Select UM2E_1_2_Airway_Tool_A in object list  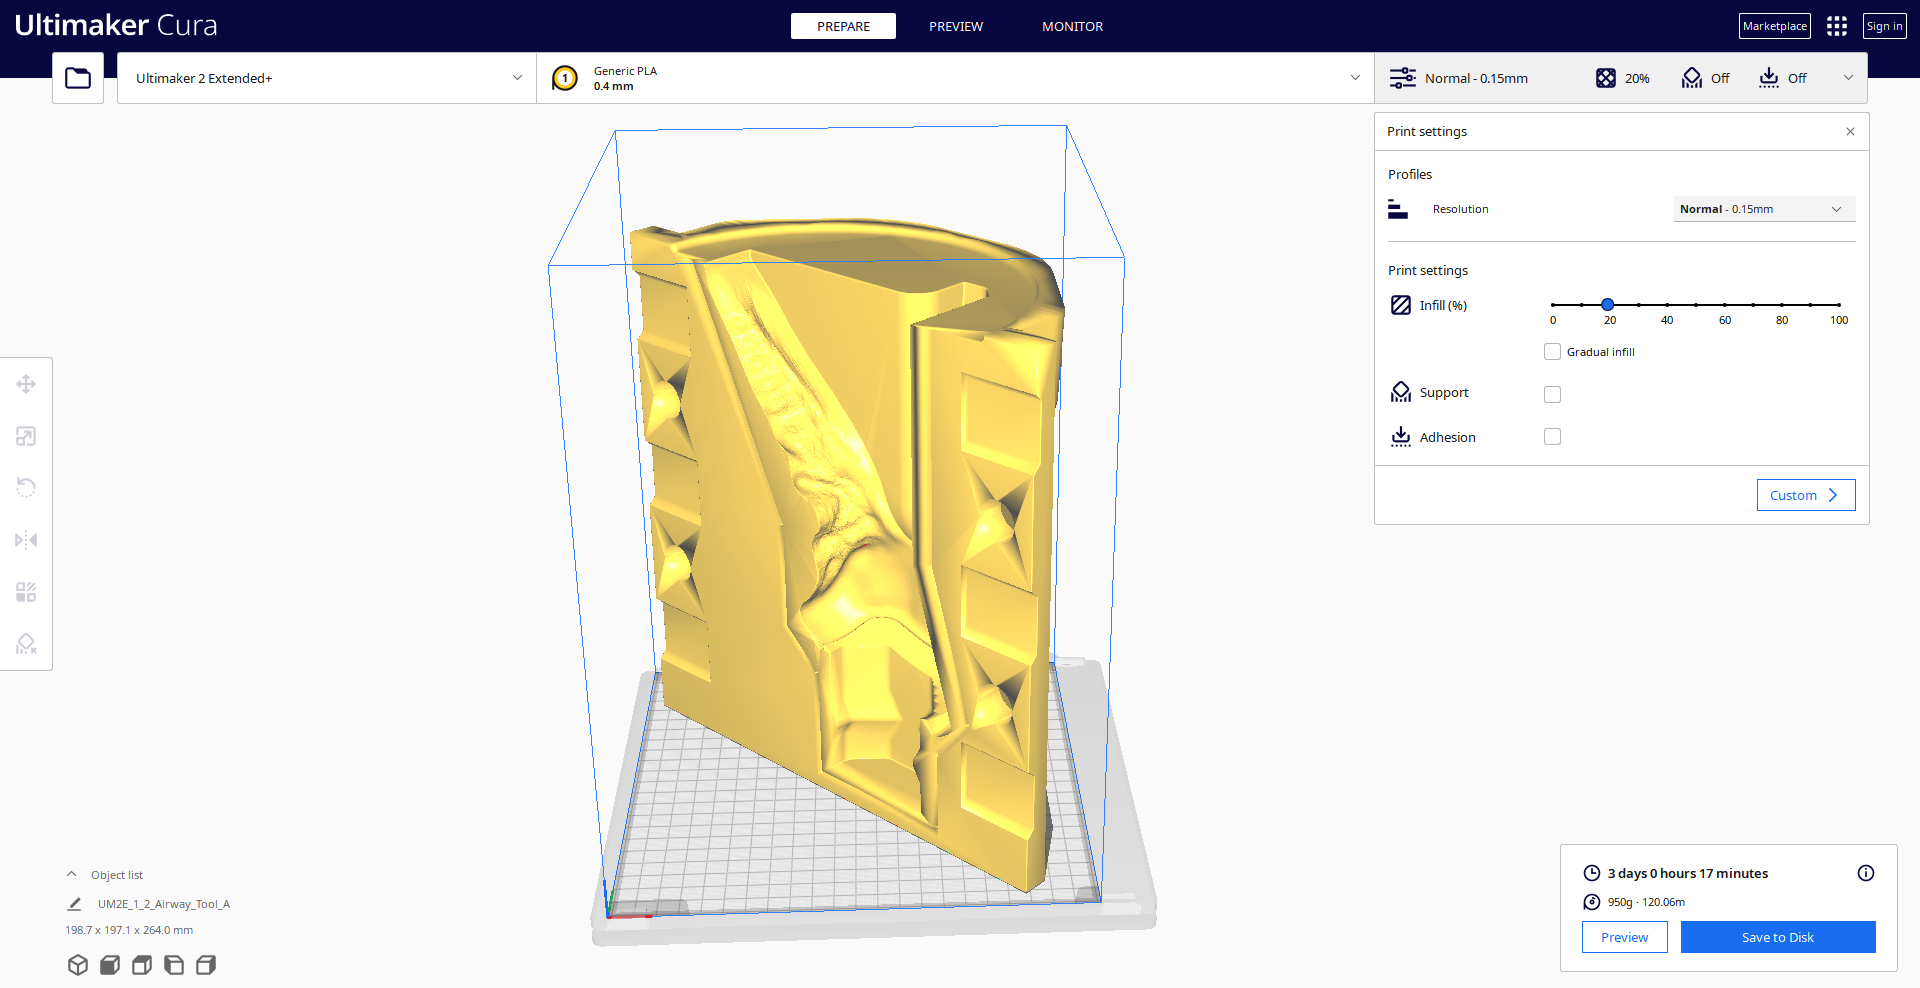pyautogui.click(x=164, y=904)
